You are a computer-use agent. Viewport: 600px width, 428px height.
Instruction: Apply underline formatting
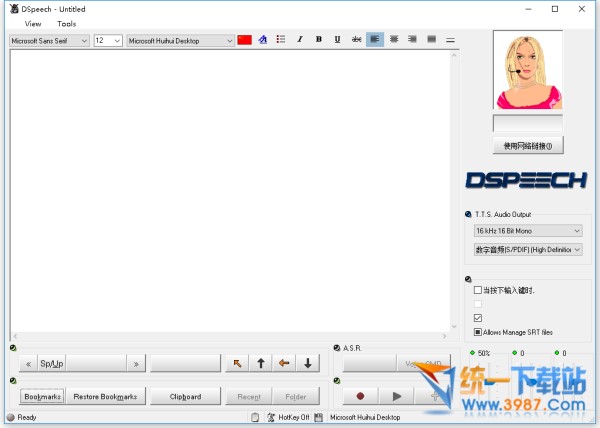[337, 39]
